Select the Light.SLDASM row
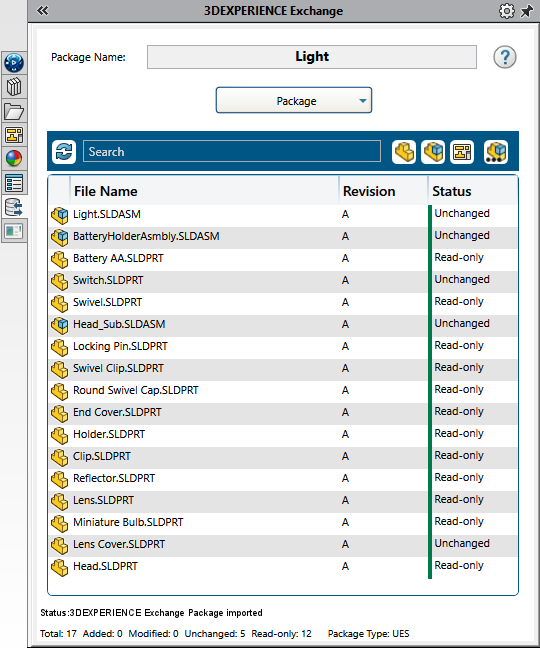 click(x=283, y=214)
